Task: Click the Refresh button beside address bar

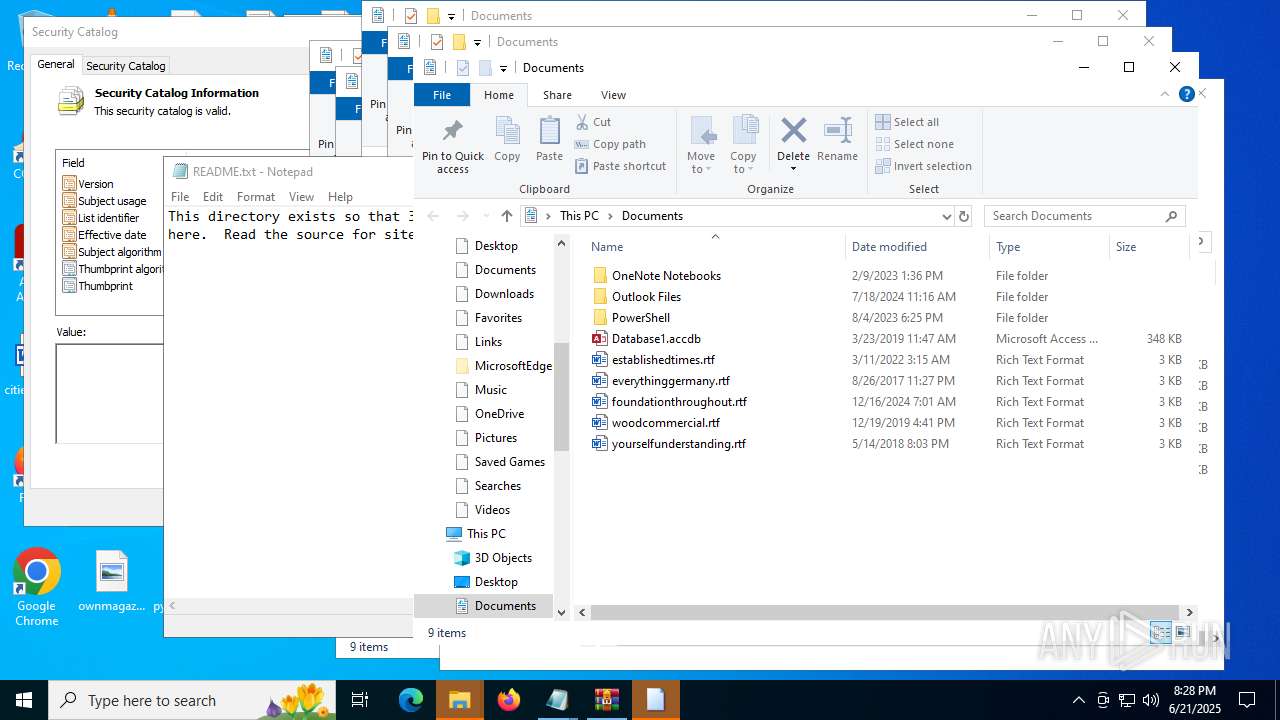Action: point(964,216)
